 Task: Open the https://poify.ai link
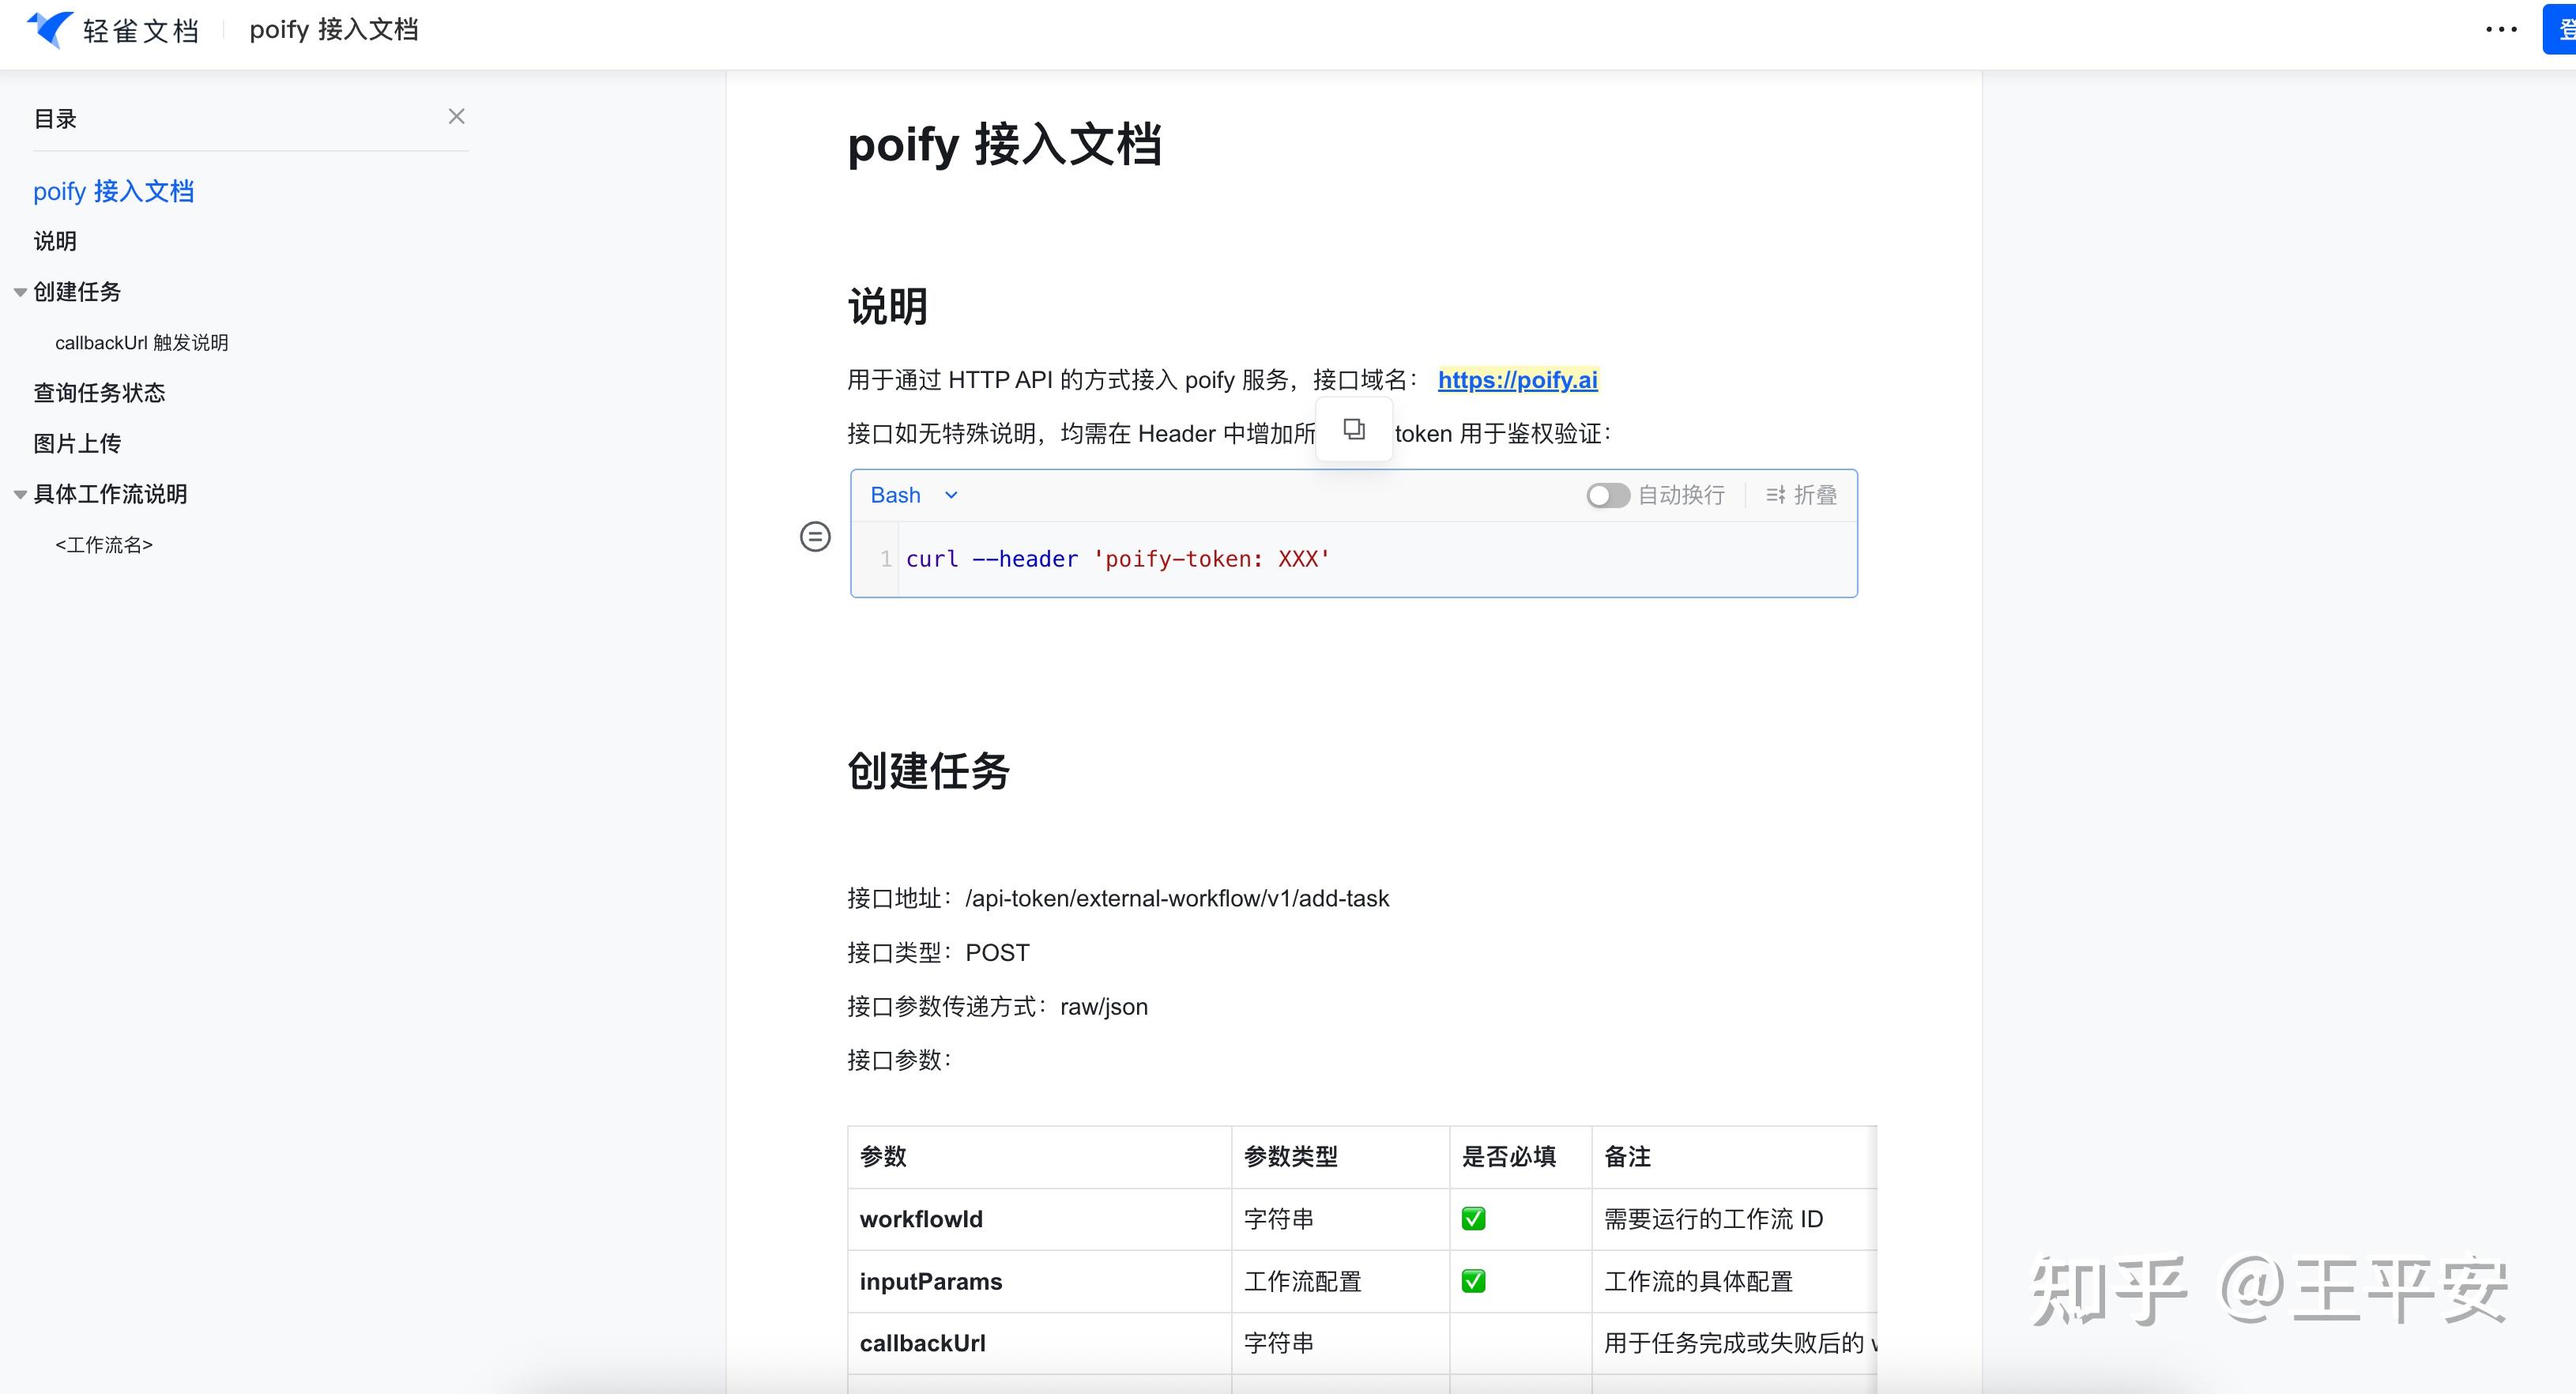pos(1517,380)
